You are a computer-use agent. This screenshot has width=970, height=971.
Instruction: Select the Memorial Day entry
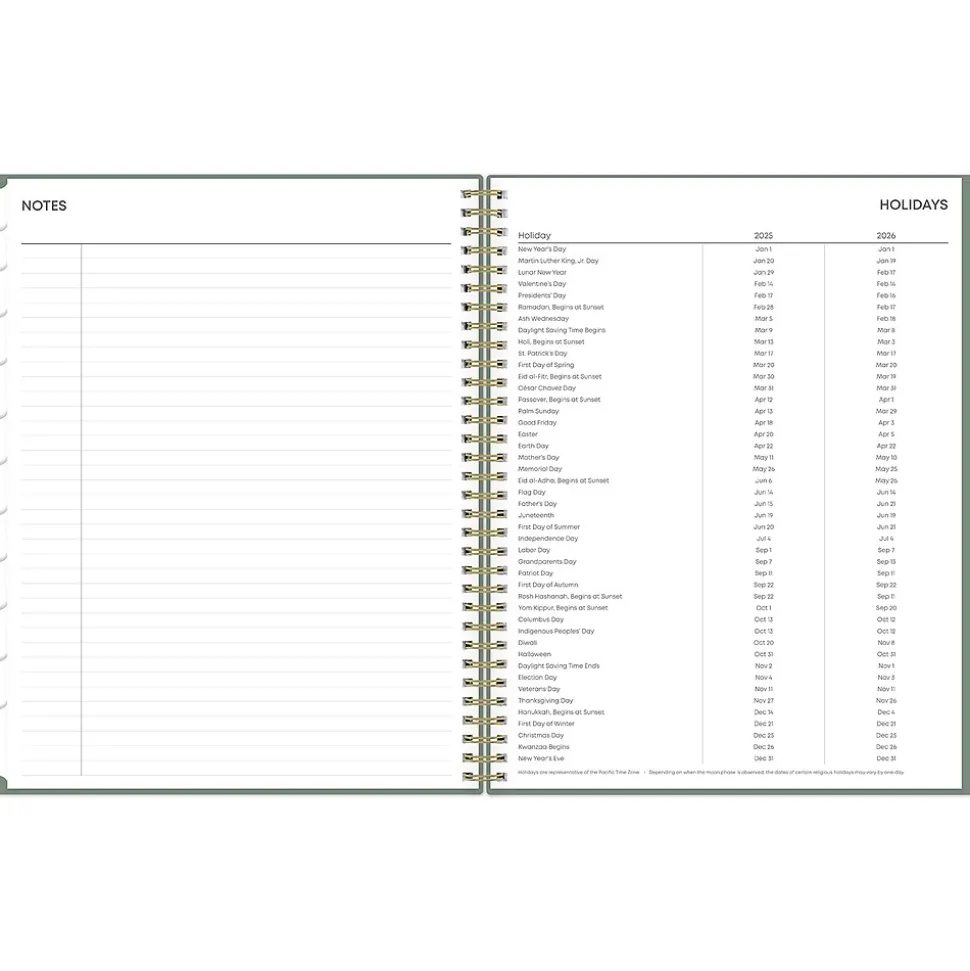[540, 469]
